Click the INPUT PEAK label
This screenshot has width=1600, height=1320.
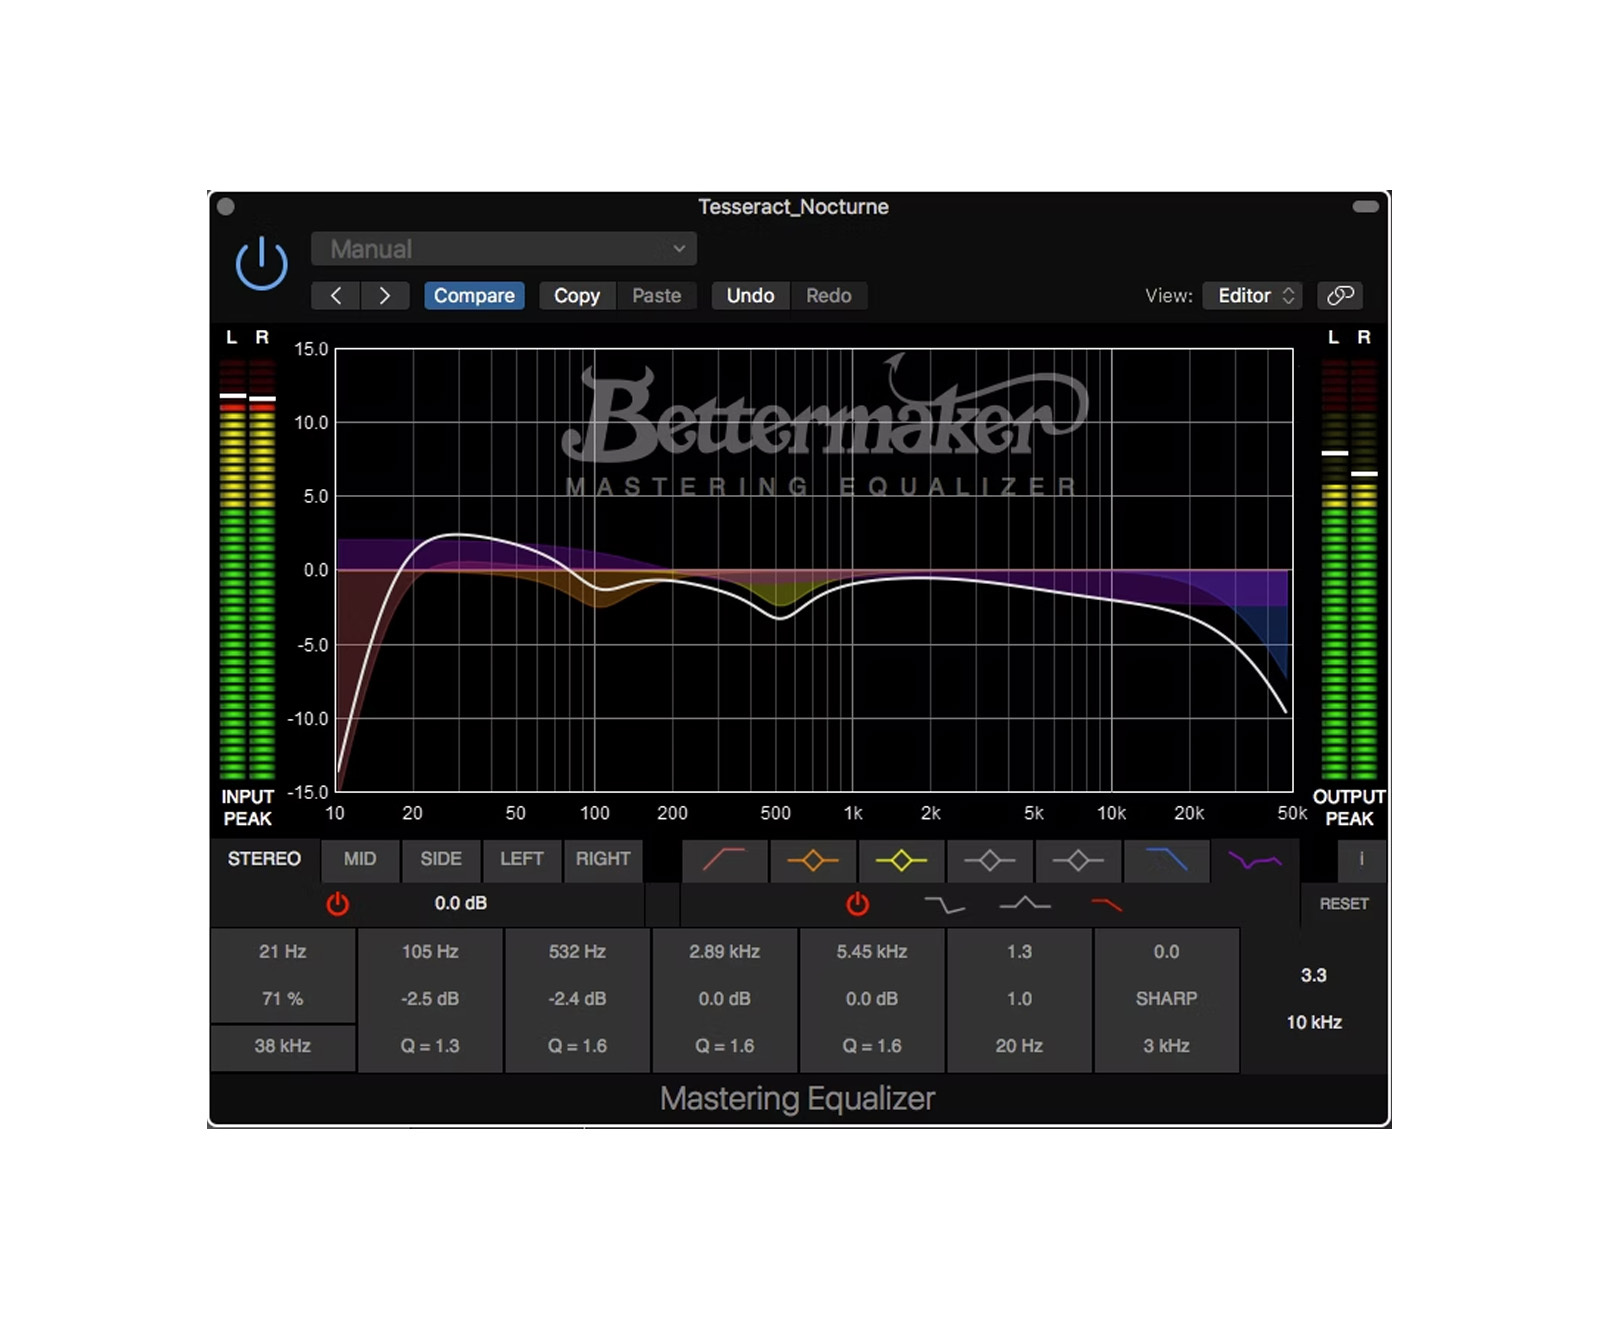click(247, 808)
